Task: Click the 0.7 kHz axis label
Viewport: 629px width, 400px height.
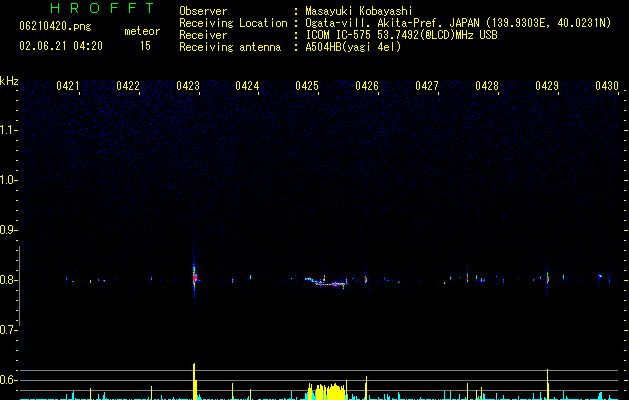Action: 7,330
